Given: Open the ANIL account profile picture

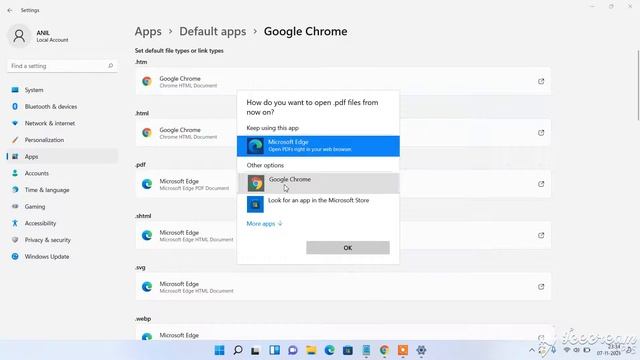Looking at the screenshot, I should [x=19, y=36].
